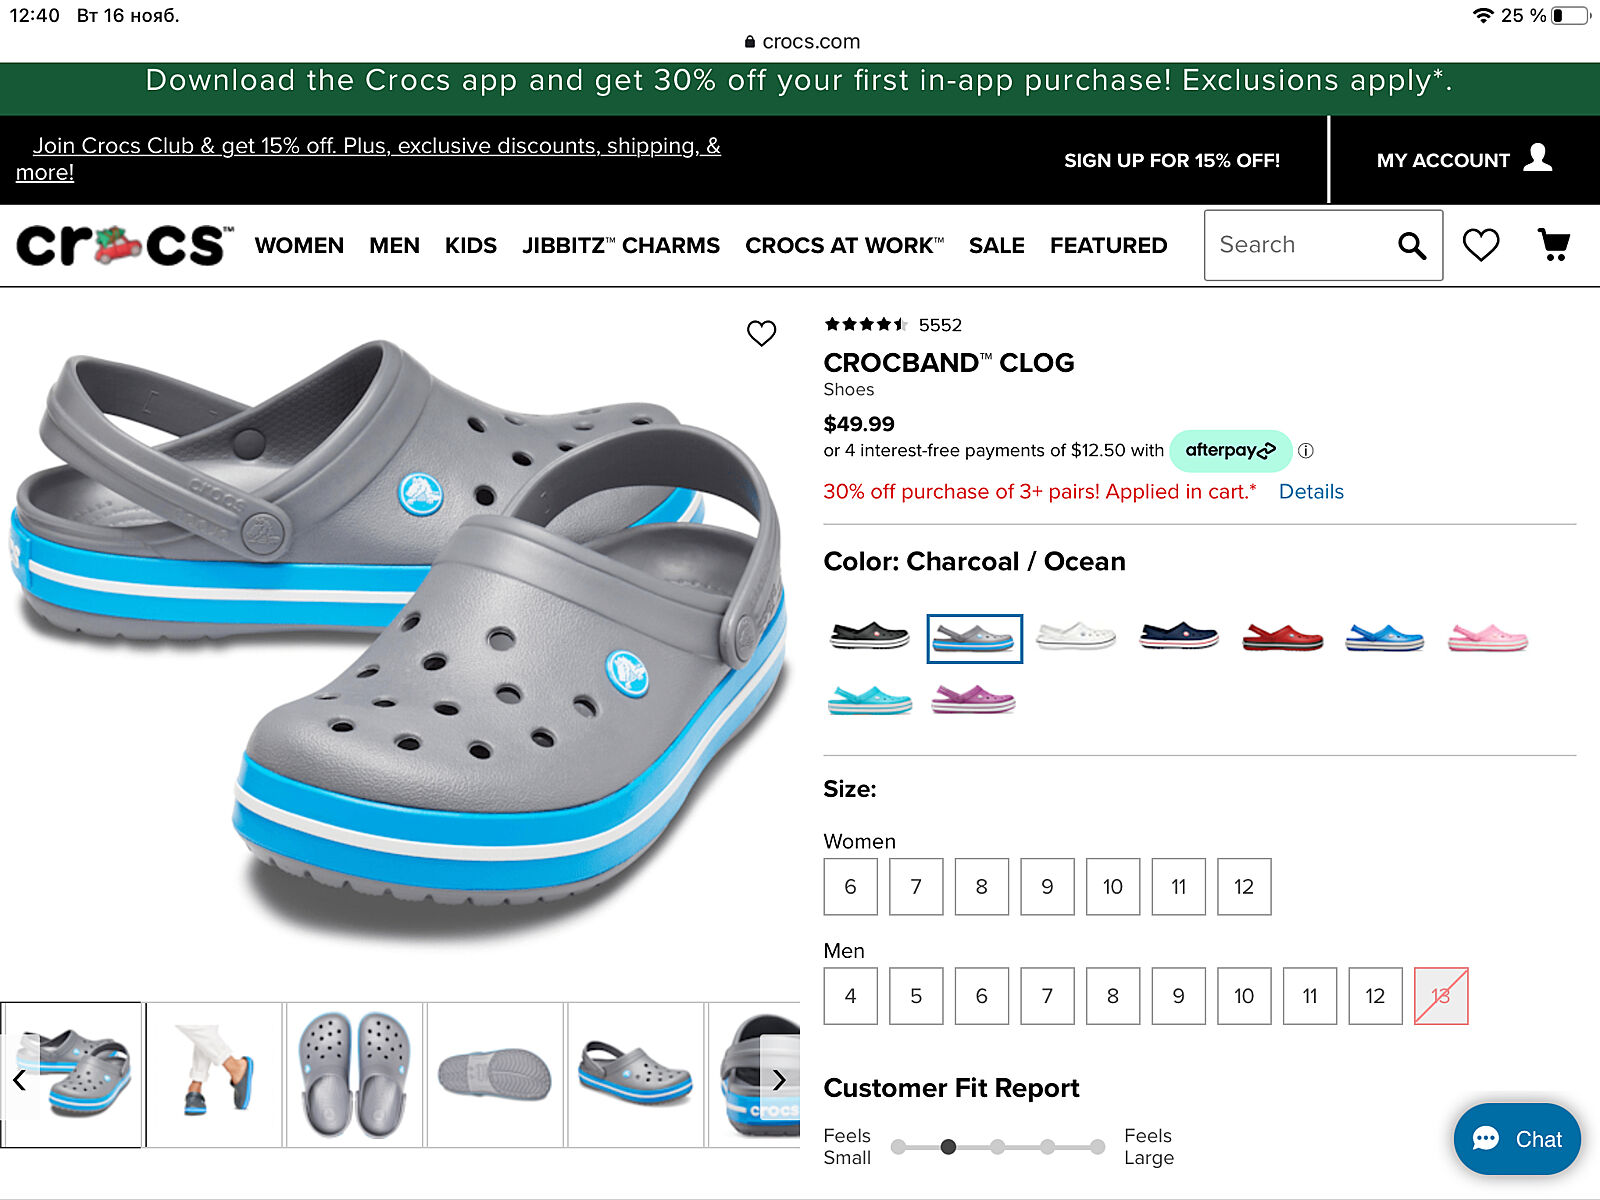
Task: Click Sign Up For 15% Off
Action: (x=1172, y=161)
